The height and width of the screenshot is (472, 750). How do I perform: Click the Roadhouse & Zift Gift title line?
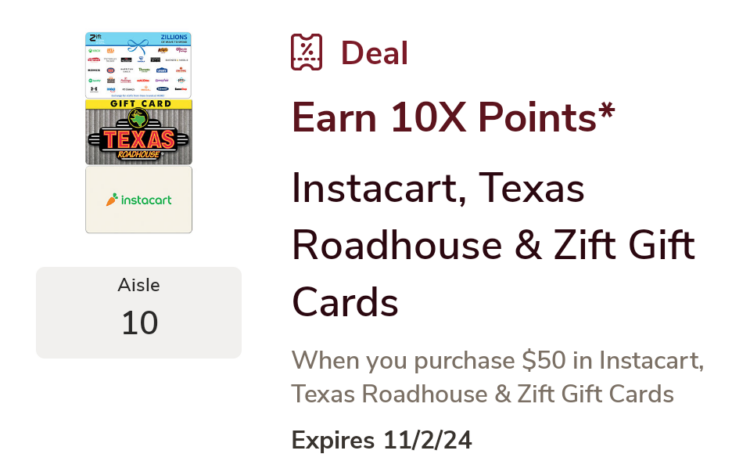point(493,245)
